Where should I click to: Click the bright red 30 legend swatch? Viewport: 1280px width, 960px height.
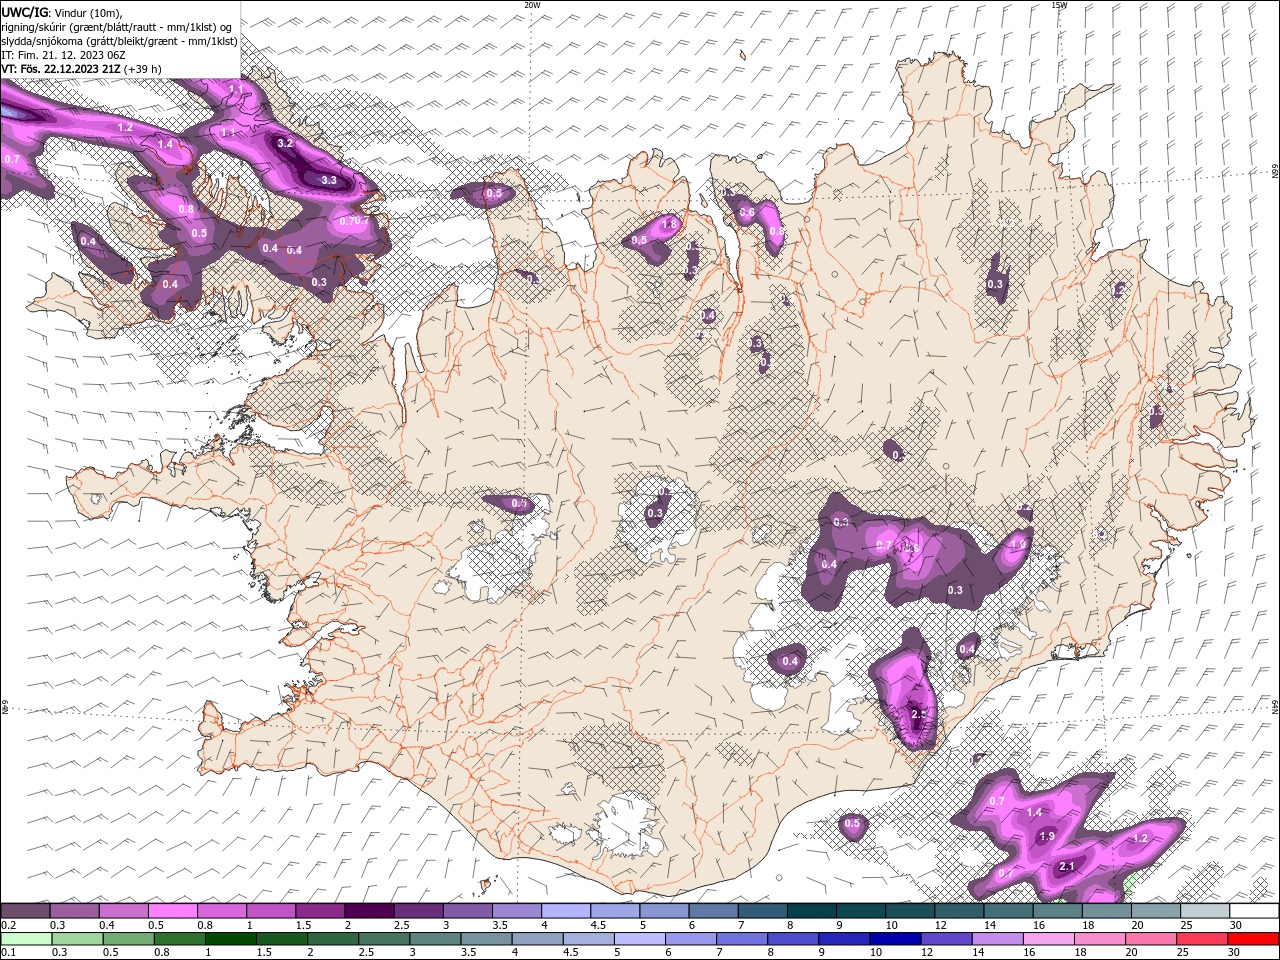click(x=1253, y=939)
